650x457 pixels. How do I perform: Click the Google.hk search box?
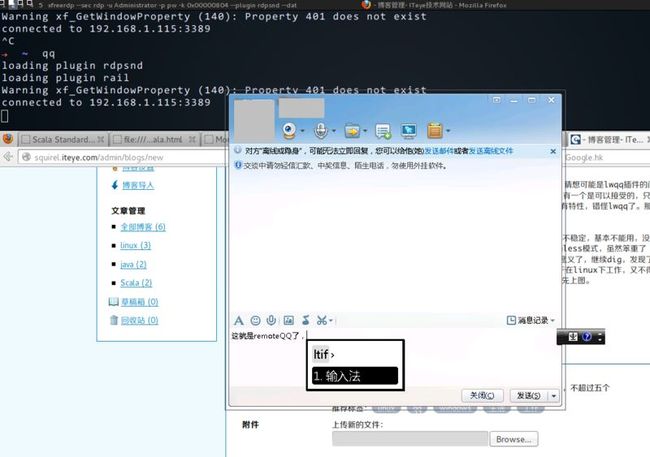coord(606,158)
